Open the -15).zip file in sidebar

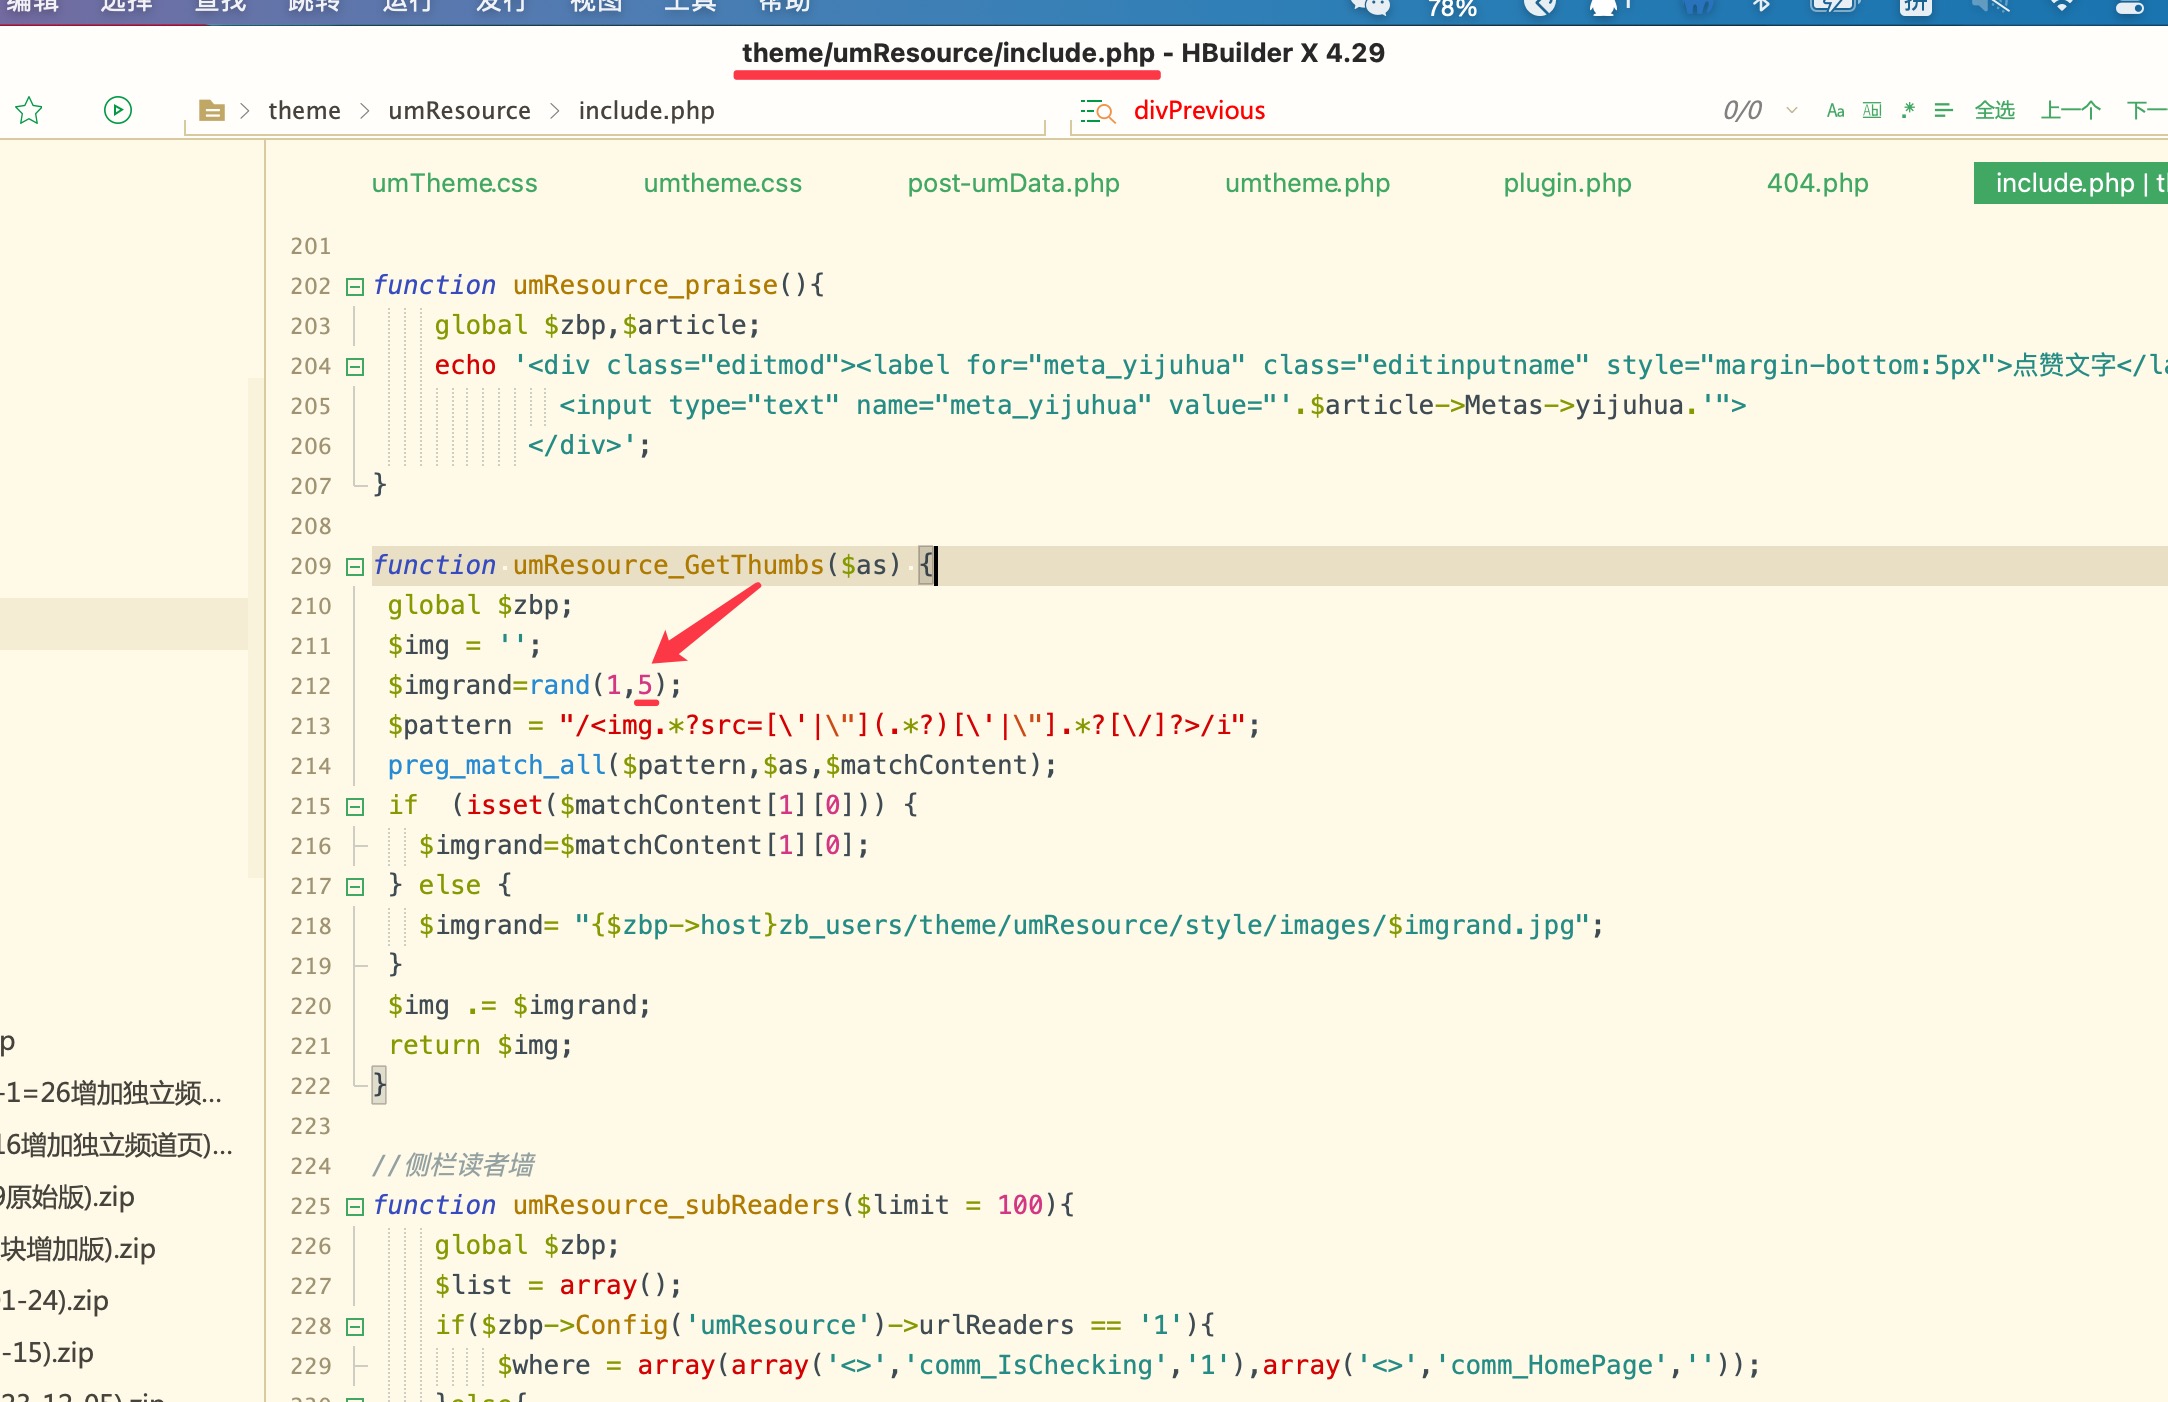pos(47,1353)
